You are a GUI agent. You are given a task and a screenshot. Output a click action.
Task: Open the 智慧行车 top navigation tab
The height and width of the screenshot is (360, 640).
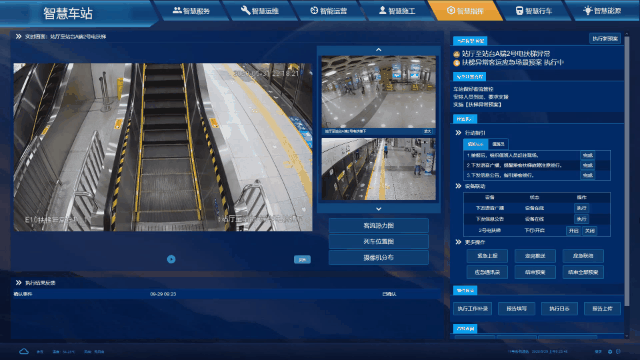pyautogui.click(x=534, y=11)
